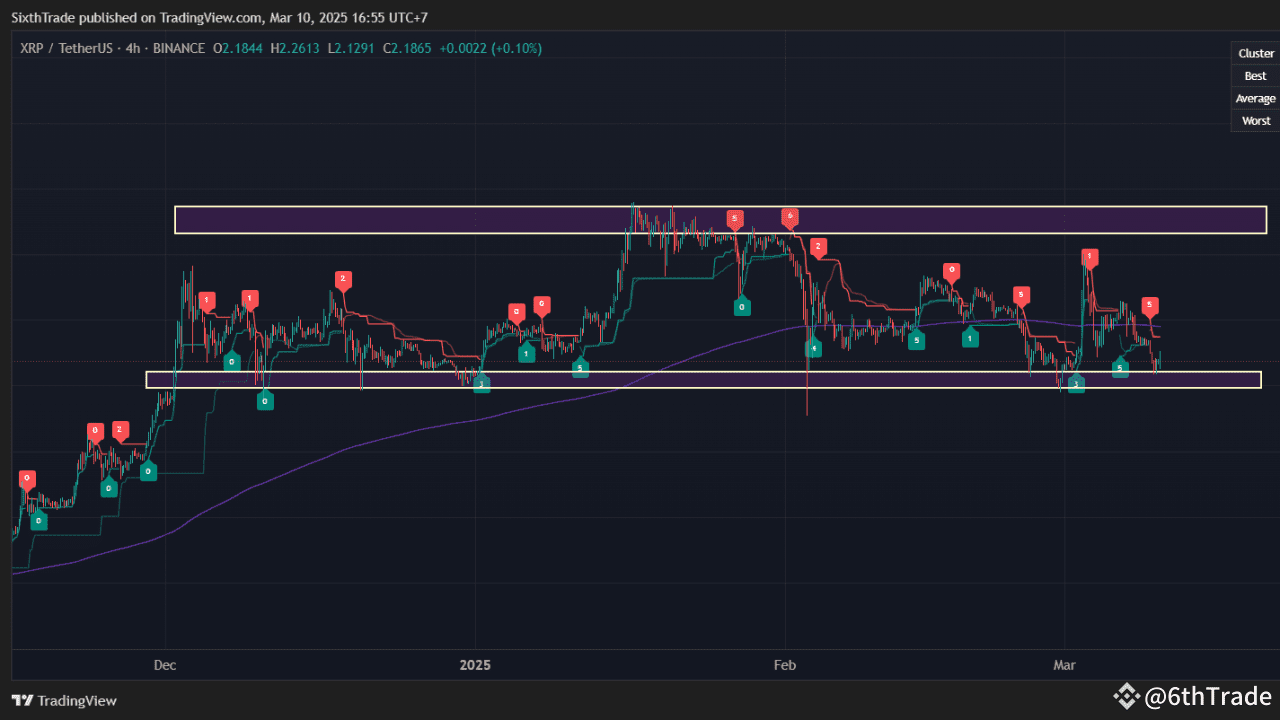The image size is (1280, 720).
Task: Click the Average legend cell
Action: click(1256, 98)
